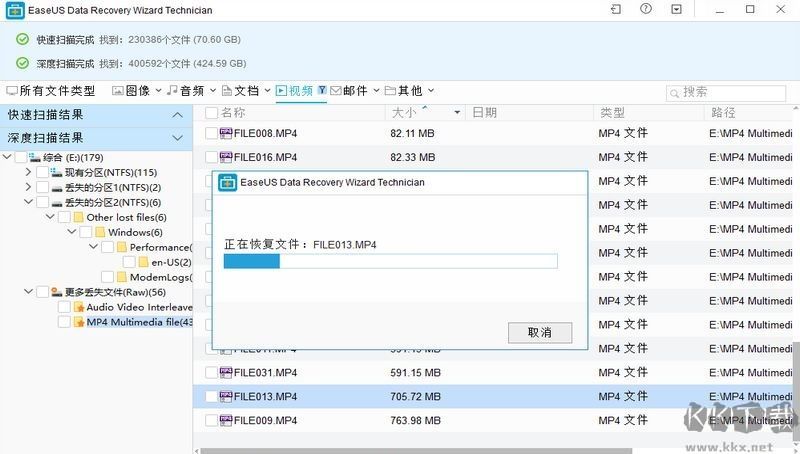Click the FILE008.MP4 video file icon
Screen dimensions: 800x454
coord(226,133)
